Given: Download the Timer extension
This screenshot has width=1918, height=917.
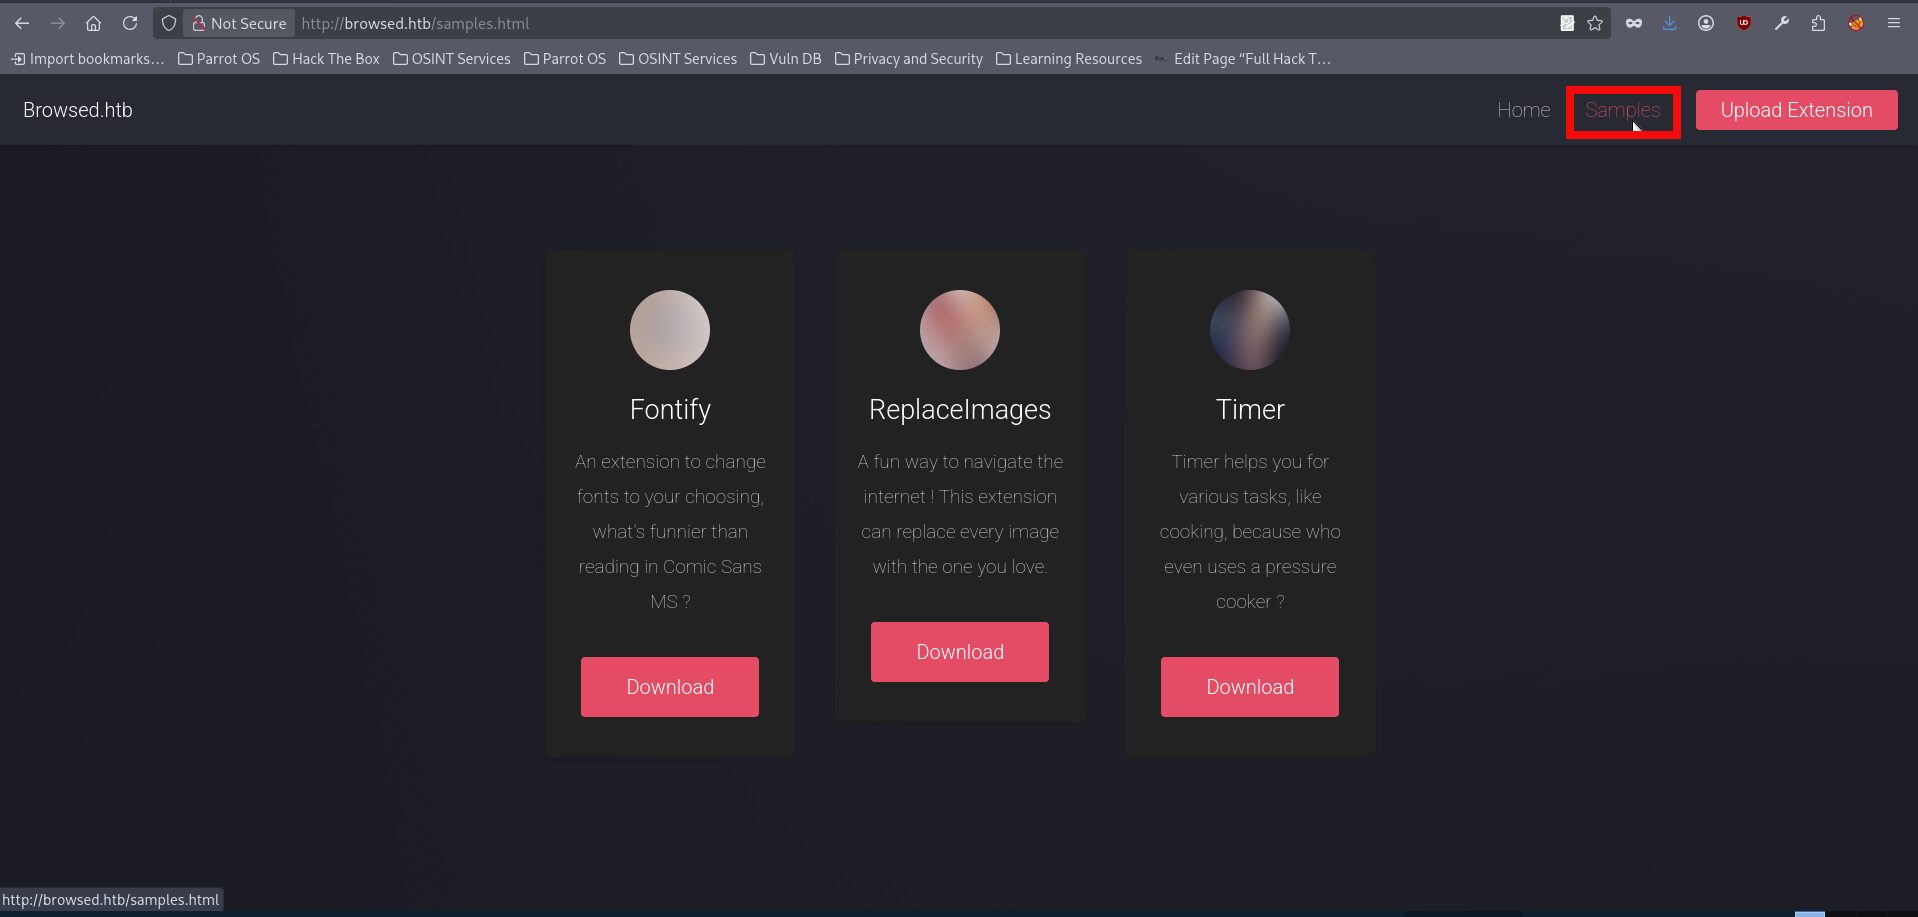Looking at the screenshot, I should pyautogui.click(x=1249, y=687).
